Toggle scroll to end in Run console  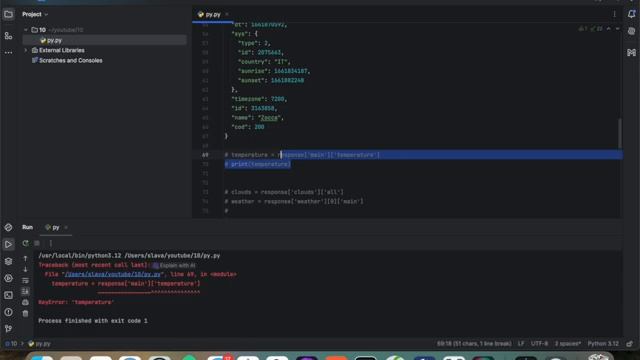(25, 291)
